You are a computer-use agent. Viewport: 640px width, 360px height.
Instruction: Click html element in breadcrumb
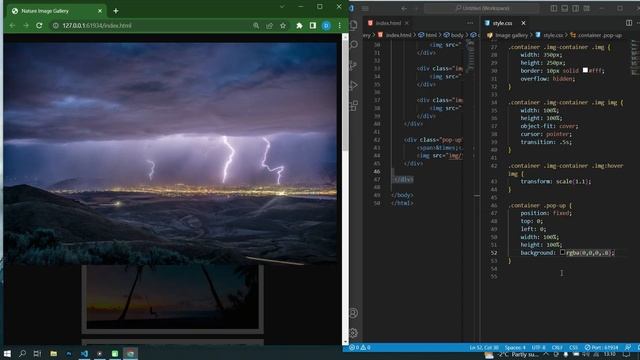coord(428,35)
